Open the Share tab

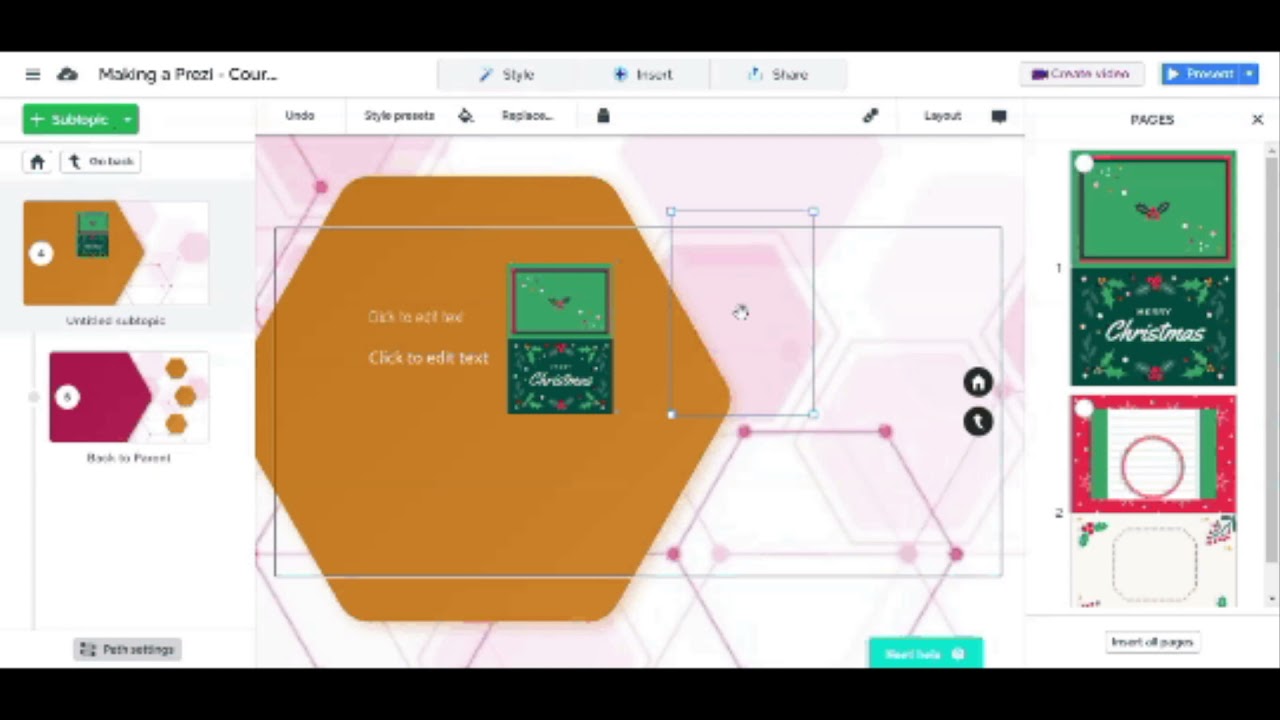[x=778, y=74]
